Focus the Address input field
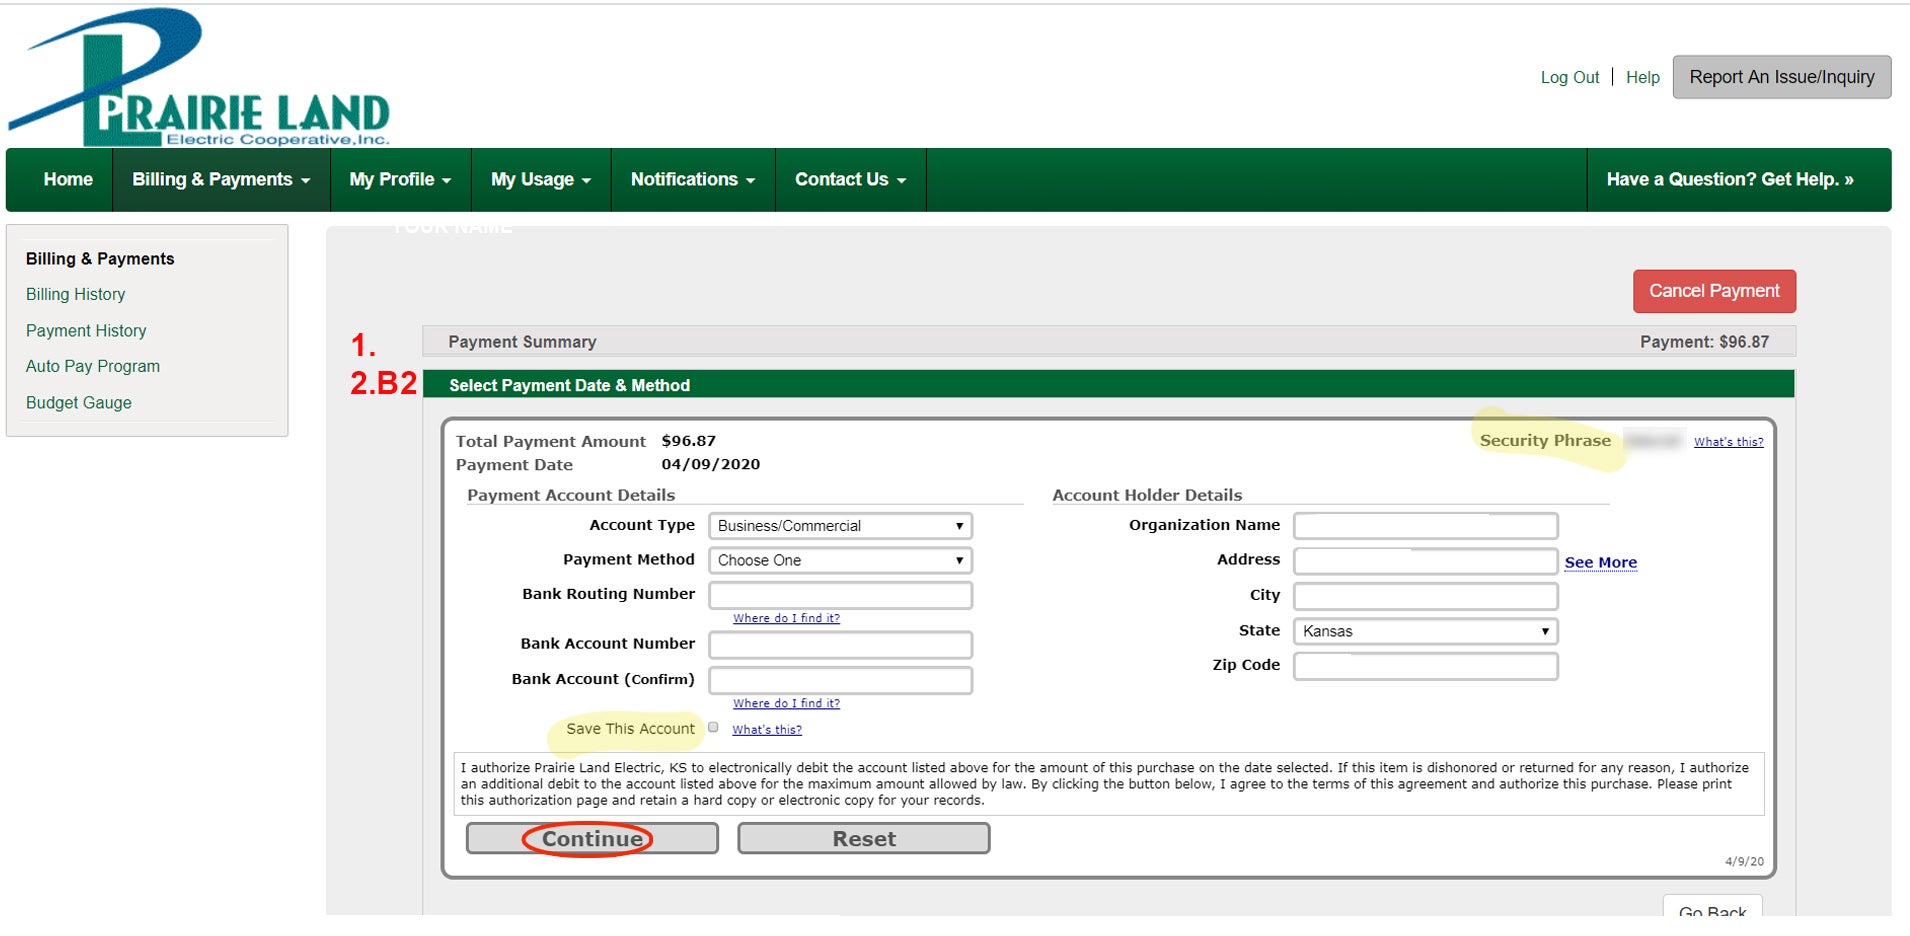Screen dimensions: 1910x936 point(1425,561)
